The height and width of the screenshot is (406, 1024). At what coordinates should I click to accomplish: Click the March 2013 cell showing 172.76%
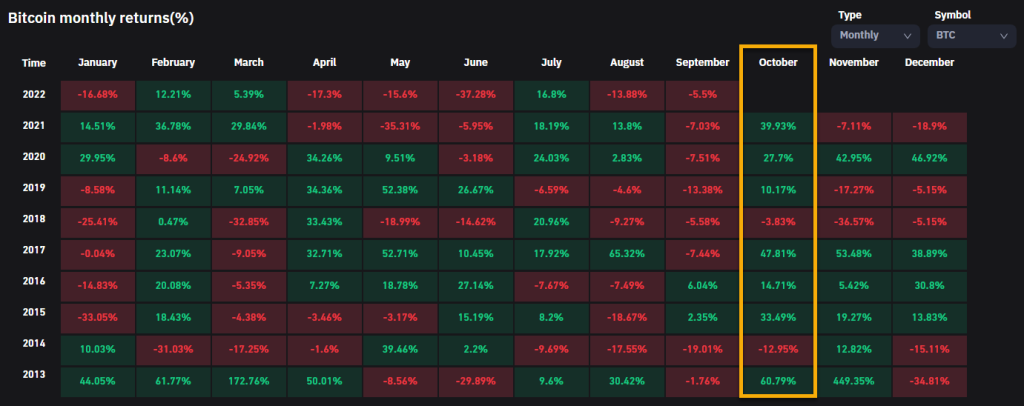[x=249, y=381]
